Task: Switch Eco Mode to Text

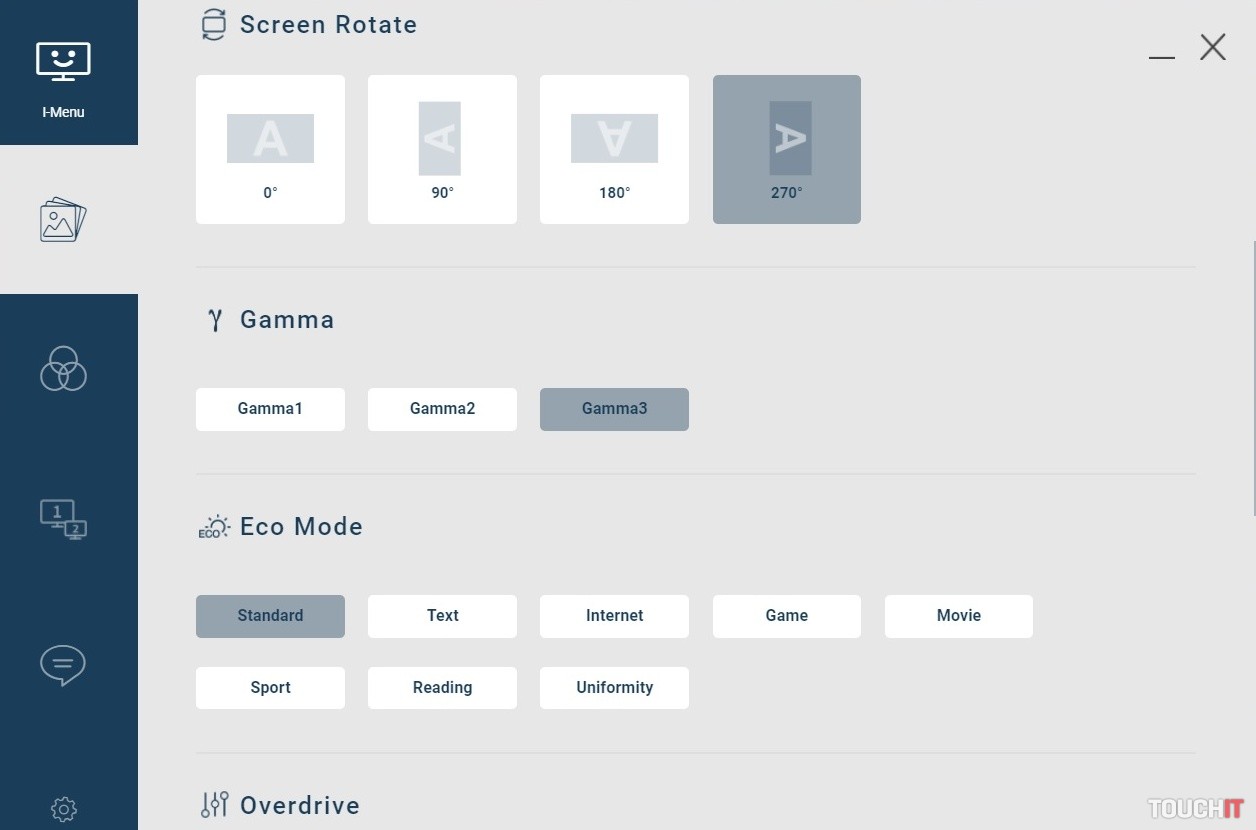Action: click(x=442, y=616)
